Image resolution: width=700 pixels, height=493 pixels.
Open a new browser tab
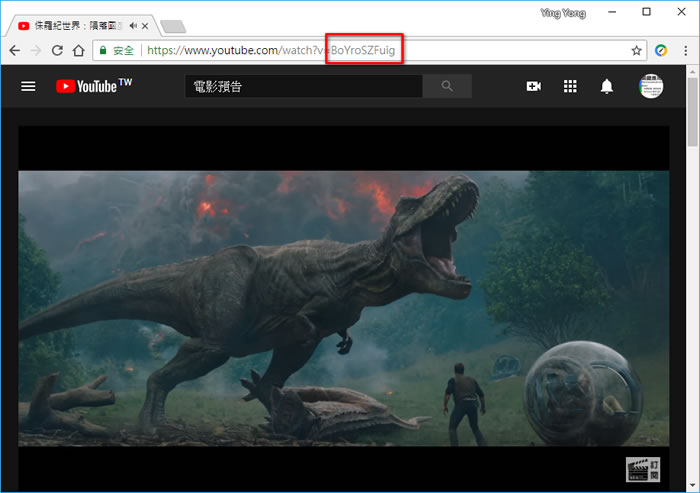click(172, 26)
